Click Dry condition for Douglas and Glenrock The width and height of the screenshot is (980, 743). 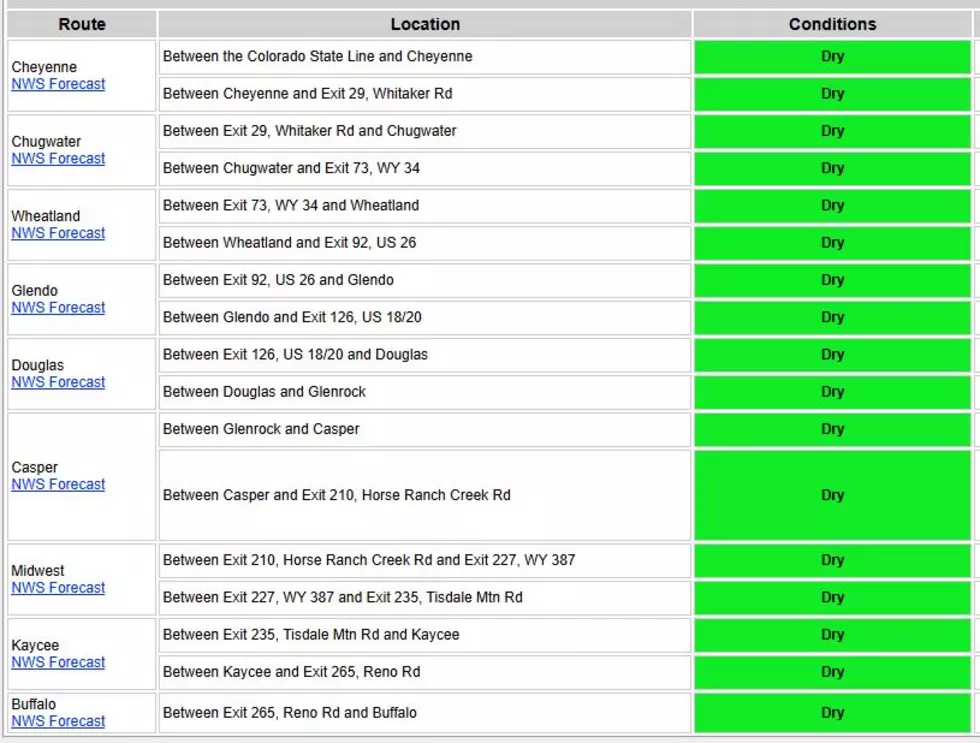[x=832, y=392]
